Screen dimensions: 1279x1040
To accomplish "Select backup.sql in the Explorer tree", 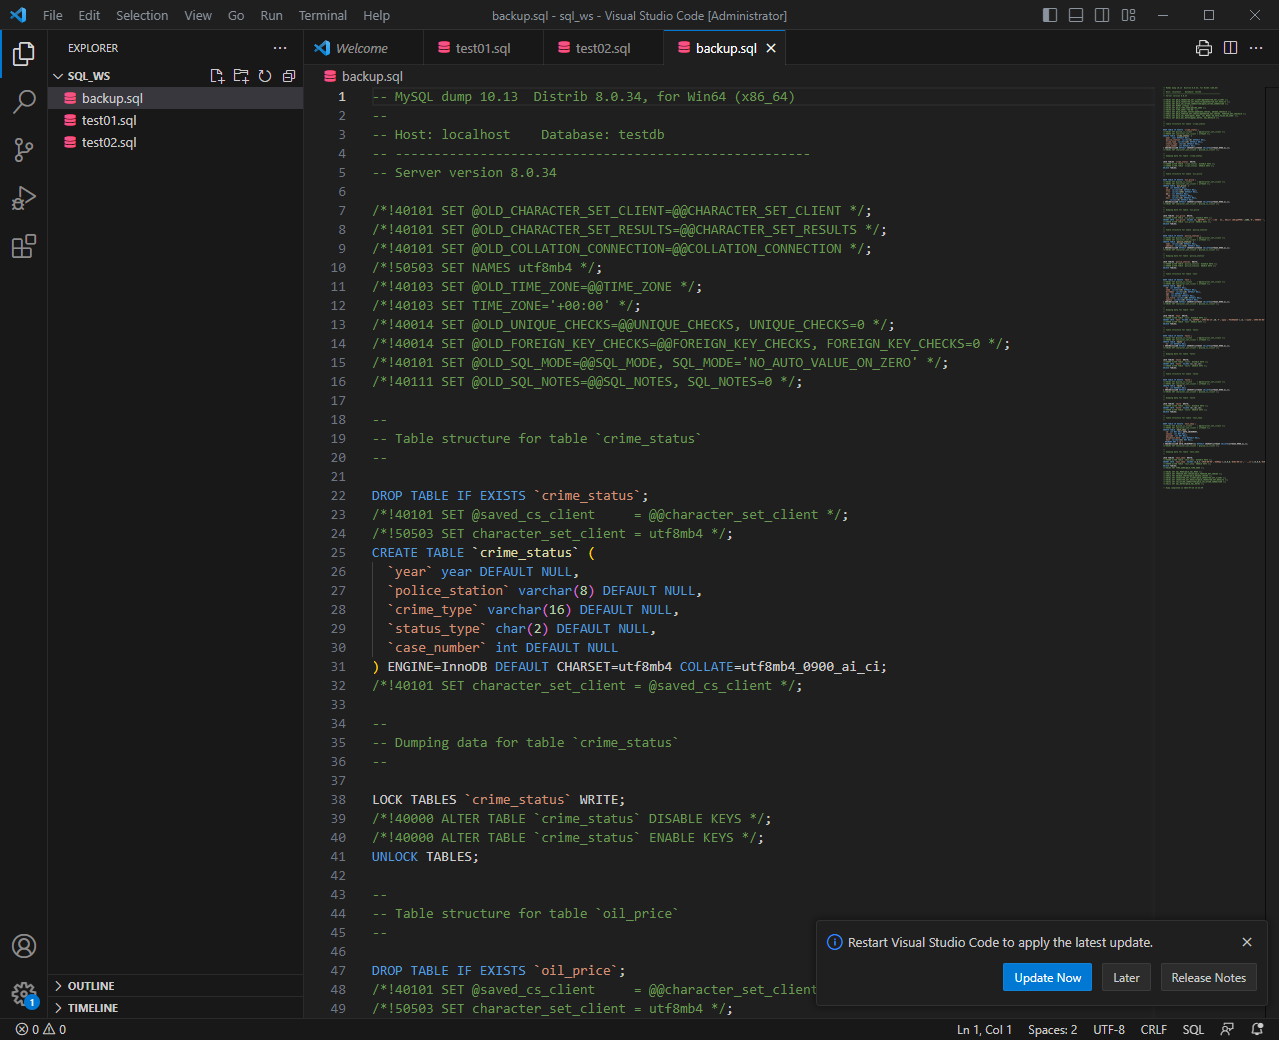I will coord(175,98).
